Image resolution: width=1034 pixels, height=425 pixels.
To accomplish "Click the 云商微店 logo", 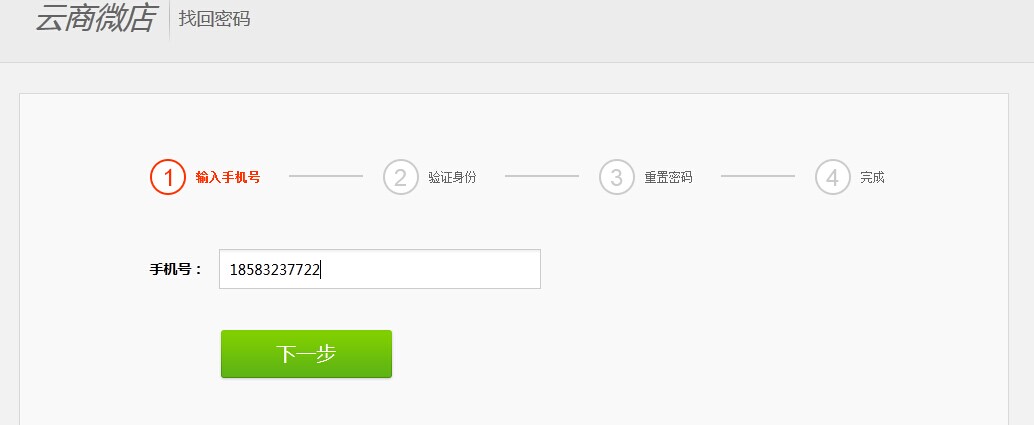I will click(96, 18).
